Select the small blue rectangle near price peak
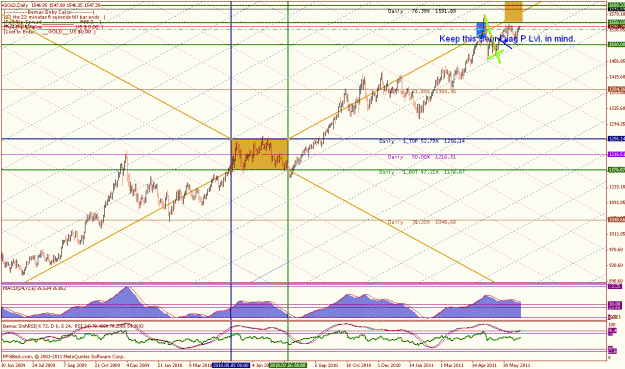The image size is (625, 369). (481, 30)
